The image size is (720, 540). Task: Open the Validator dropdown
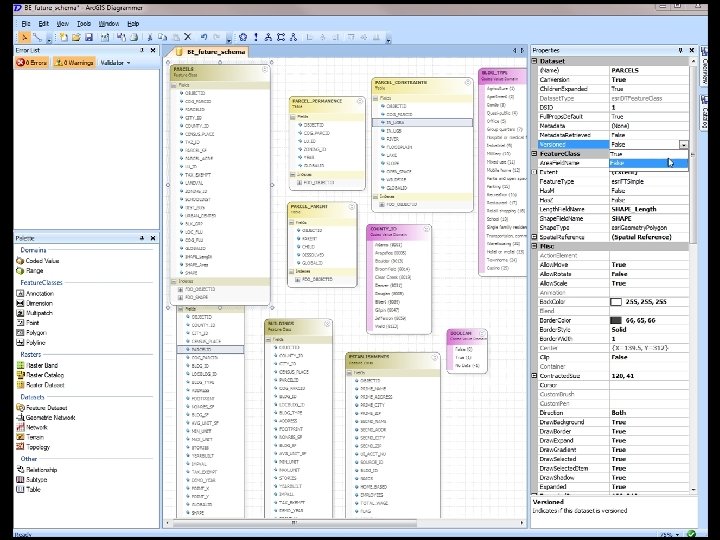tap(115, 62)
